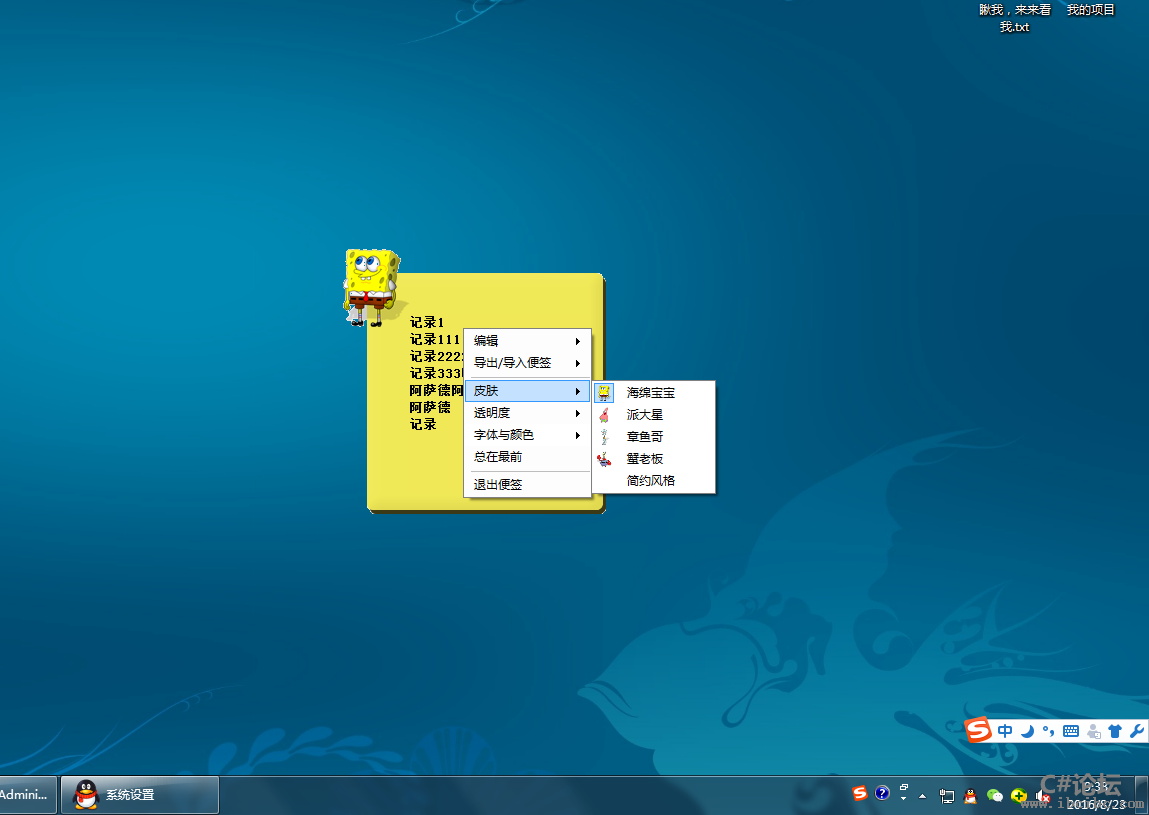
Task: Choose the 派大星 Patrick skin
Action: coord(654,415)
